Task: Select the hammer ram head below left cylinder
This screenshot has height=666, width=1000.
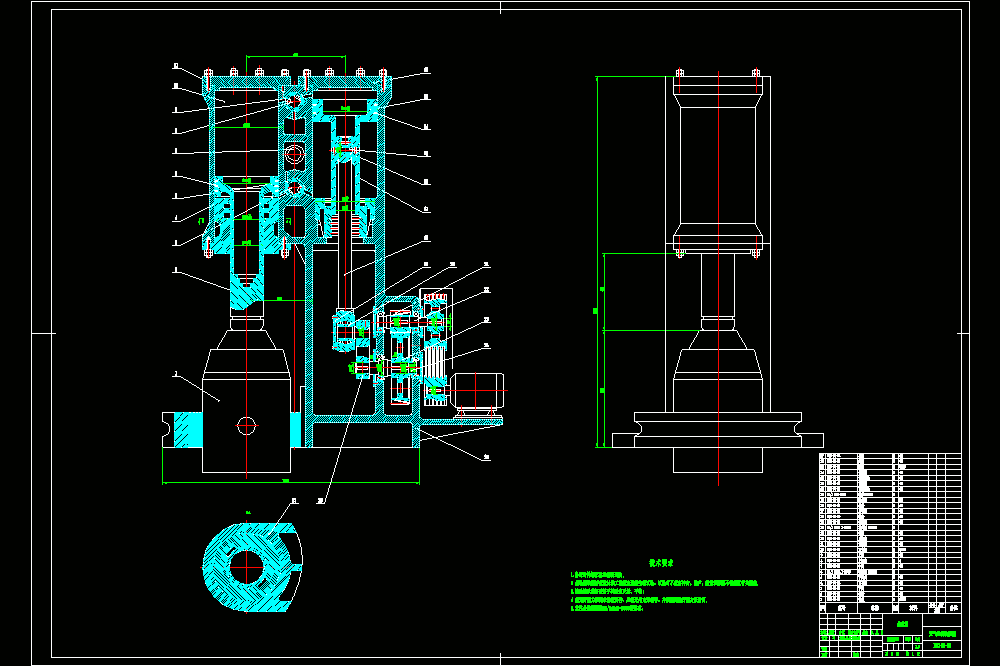Action: [247, 291]
